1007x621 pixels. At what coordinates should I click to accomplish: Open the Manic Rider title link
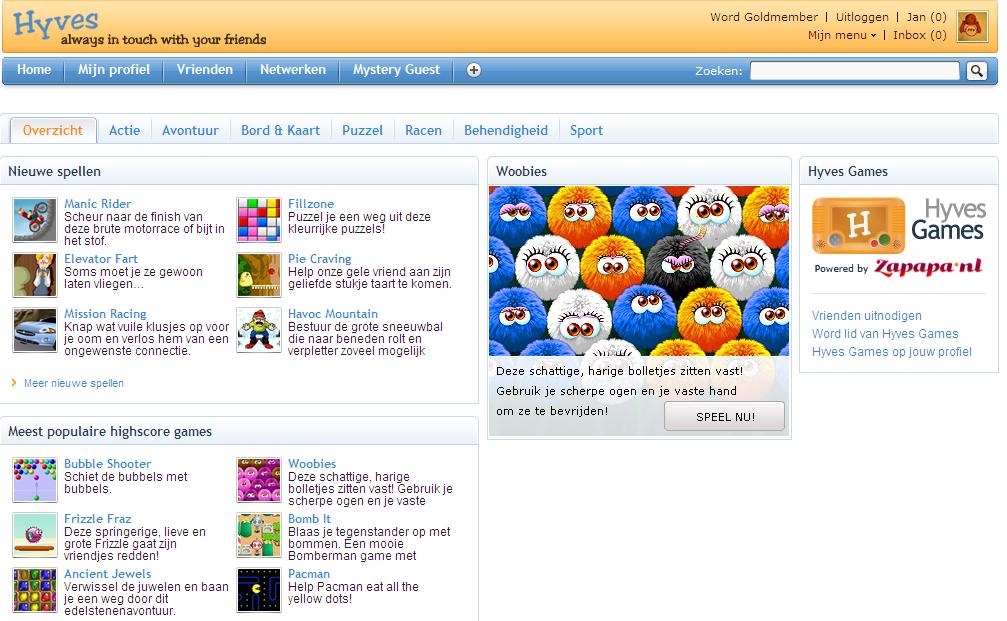point(97,204)
